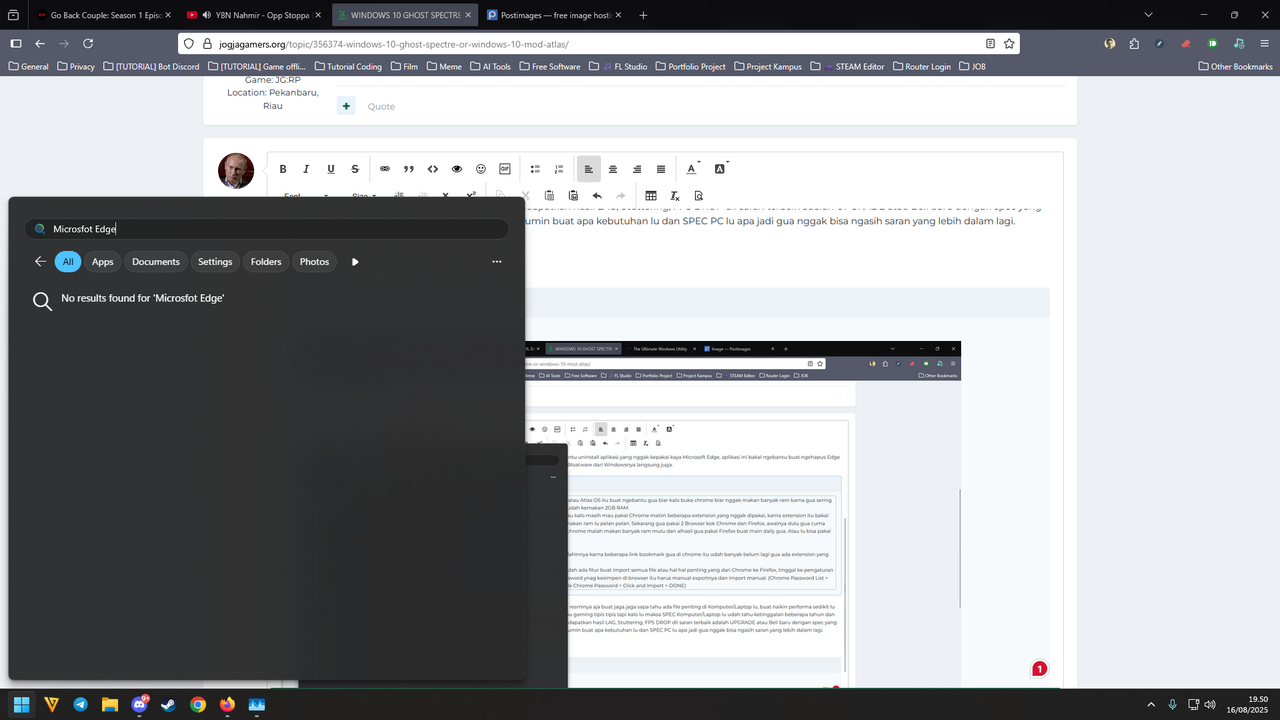Show hidden system tray icons
The width and height of the screenshot is (1280, 720).
[1150, 704]
